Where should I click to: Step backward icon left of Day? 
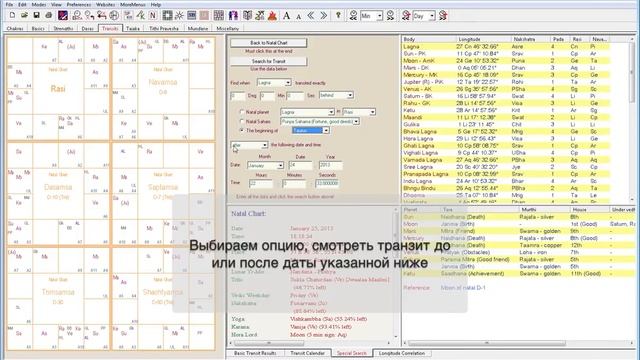(x=406, y=16)
